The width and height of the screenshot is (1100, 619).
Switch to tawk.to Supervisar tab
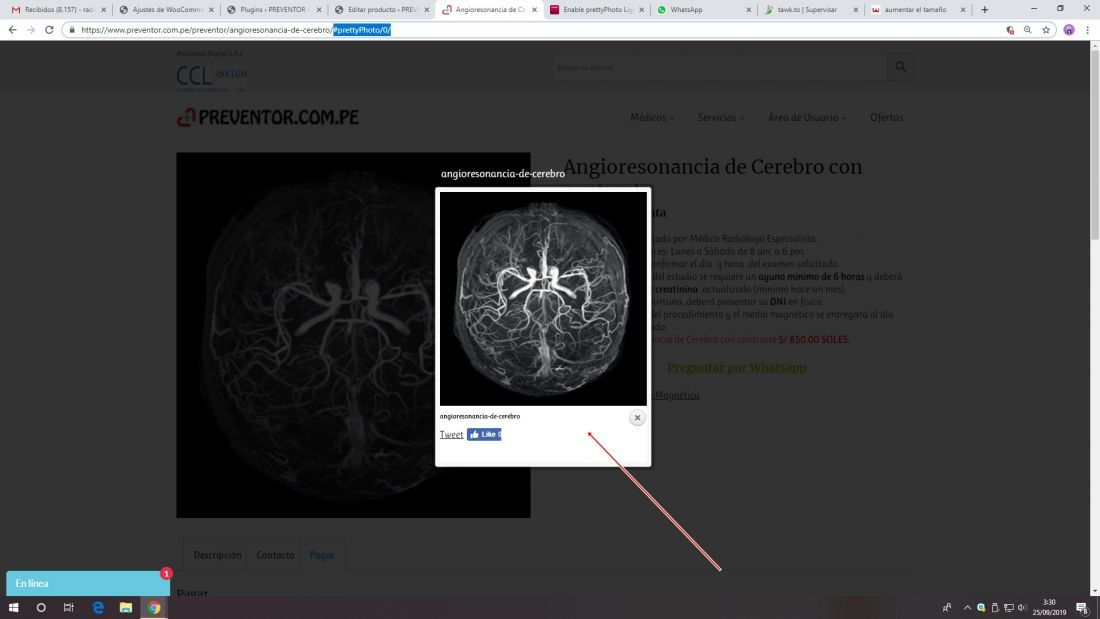[811, 10]
